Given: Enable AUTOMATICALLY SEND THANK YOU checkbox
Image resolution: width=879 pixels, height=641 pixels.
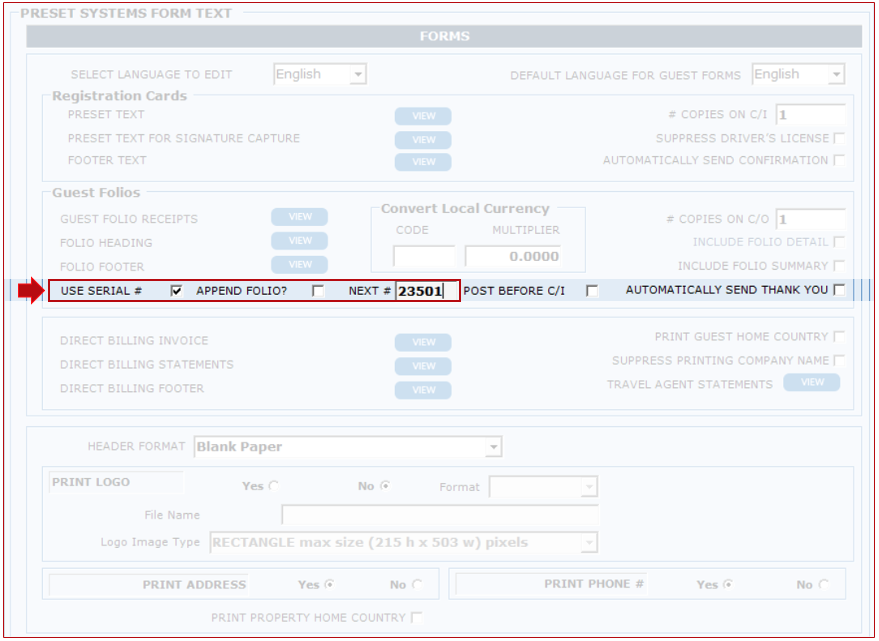Looking at the screenshot, I should [839, 290].
